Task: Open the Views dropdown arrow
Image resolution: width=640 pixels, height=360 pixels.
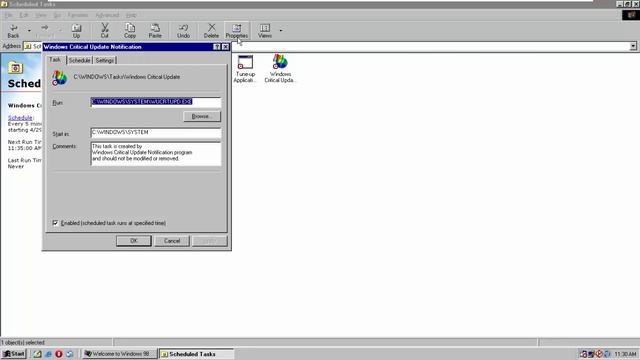Action: pyautogui.click(x=281, y=31)
